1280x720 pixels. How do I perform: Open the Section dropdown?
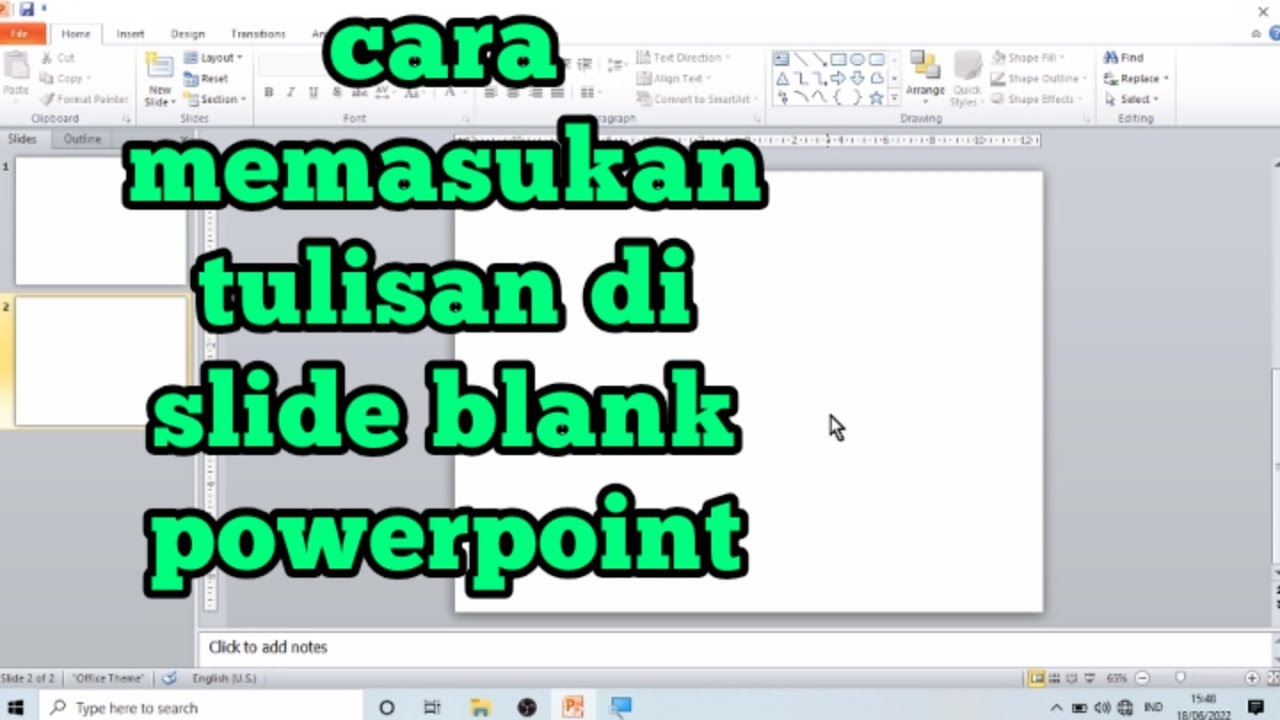tap(215, 100)
